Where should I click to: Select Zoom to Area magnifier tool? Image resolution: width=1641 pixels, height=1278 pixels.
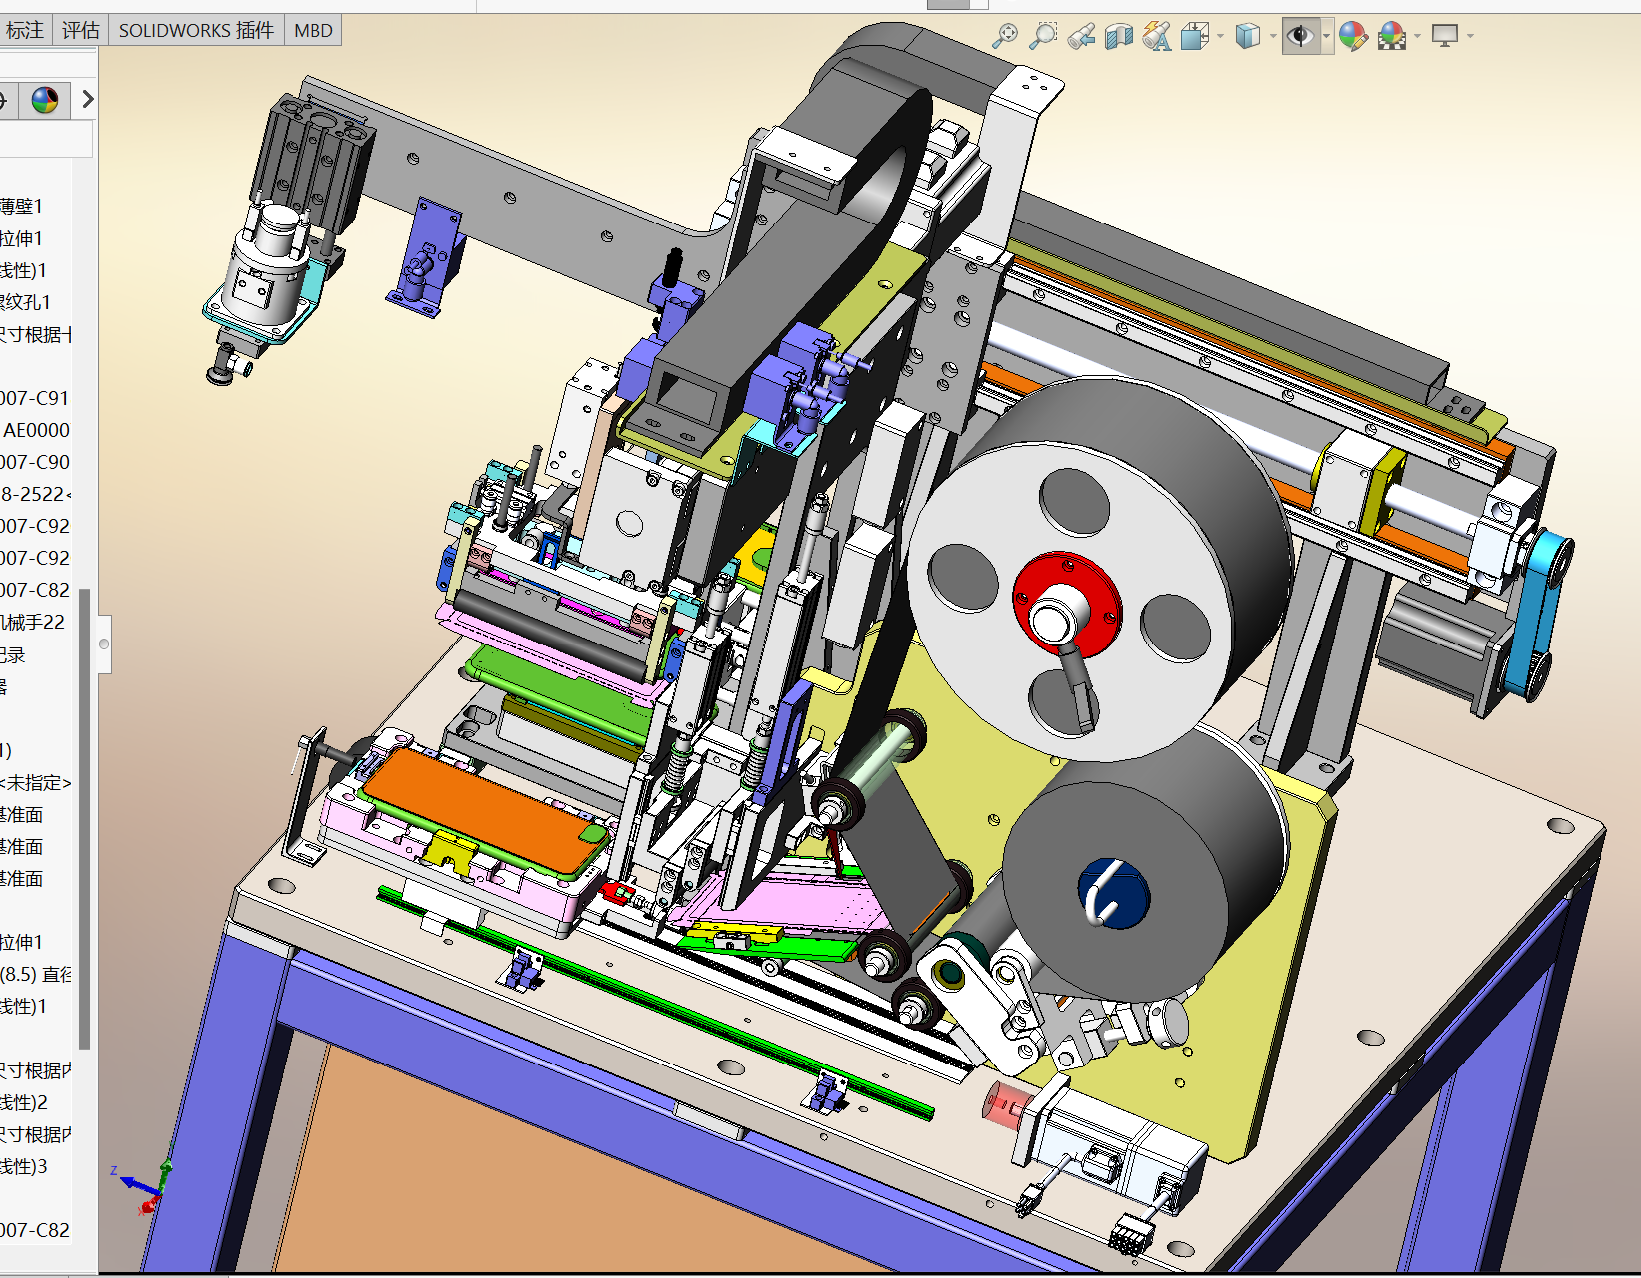coord(1043,36)
